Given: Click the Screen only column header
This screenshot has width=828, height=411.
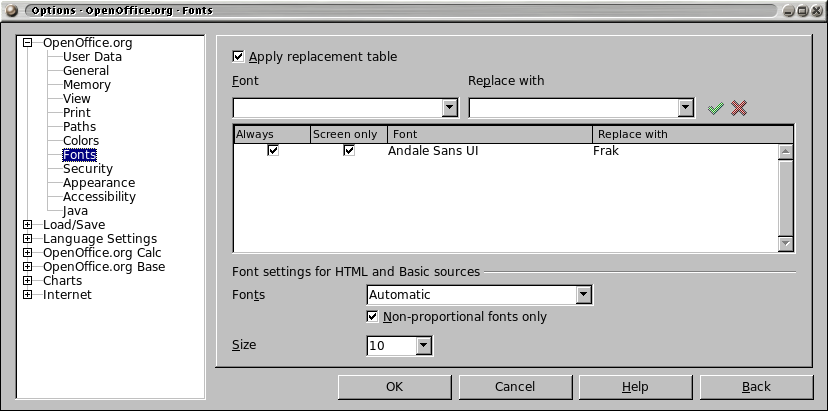Looking at the screenshot, I should coord(349,134).
